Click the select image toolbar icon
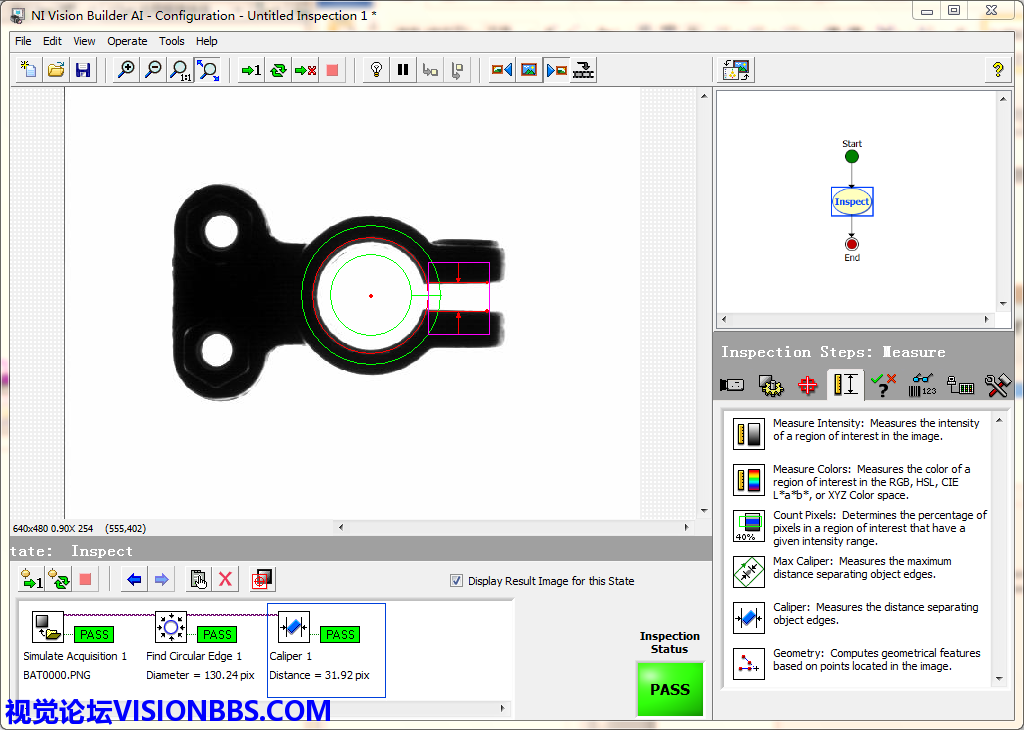 point(529,70)
